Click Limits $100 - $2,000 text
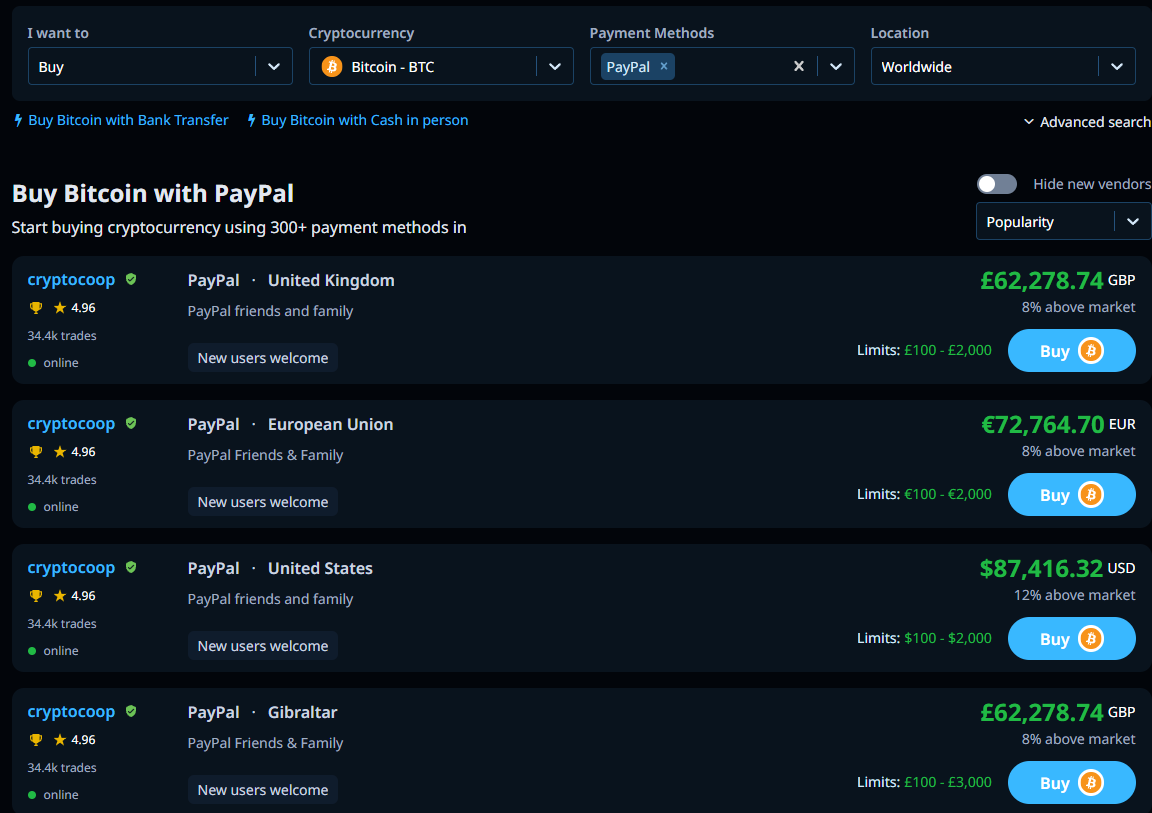Screen dimensions: 1152x813 [924, 638]
